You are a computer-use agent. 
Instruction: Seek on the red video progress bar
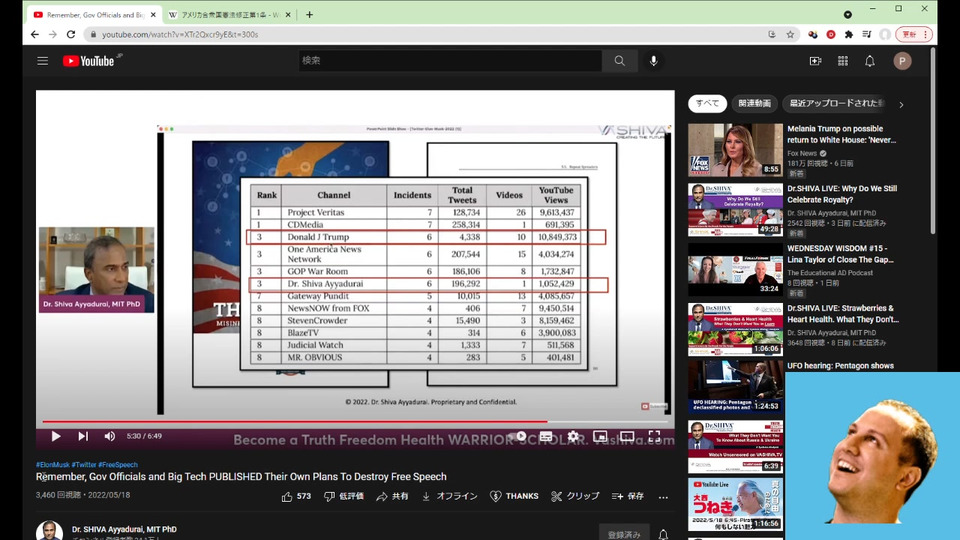click(356, 421)
